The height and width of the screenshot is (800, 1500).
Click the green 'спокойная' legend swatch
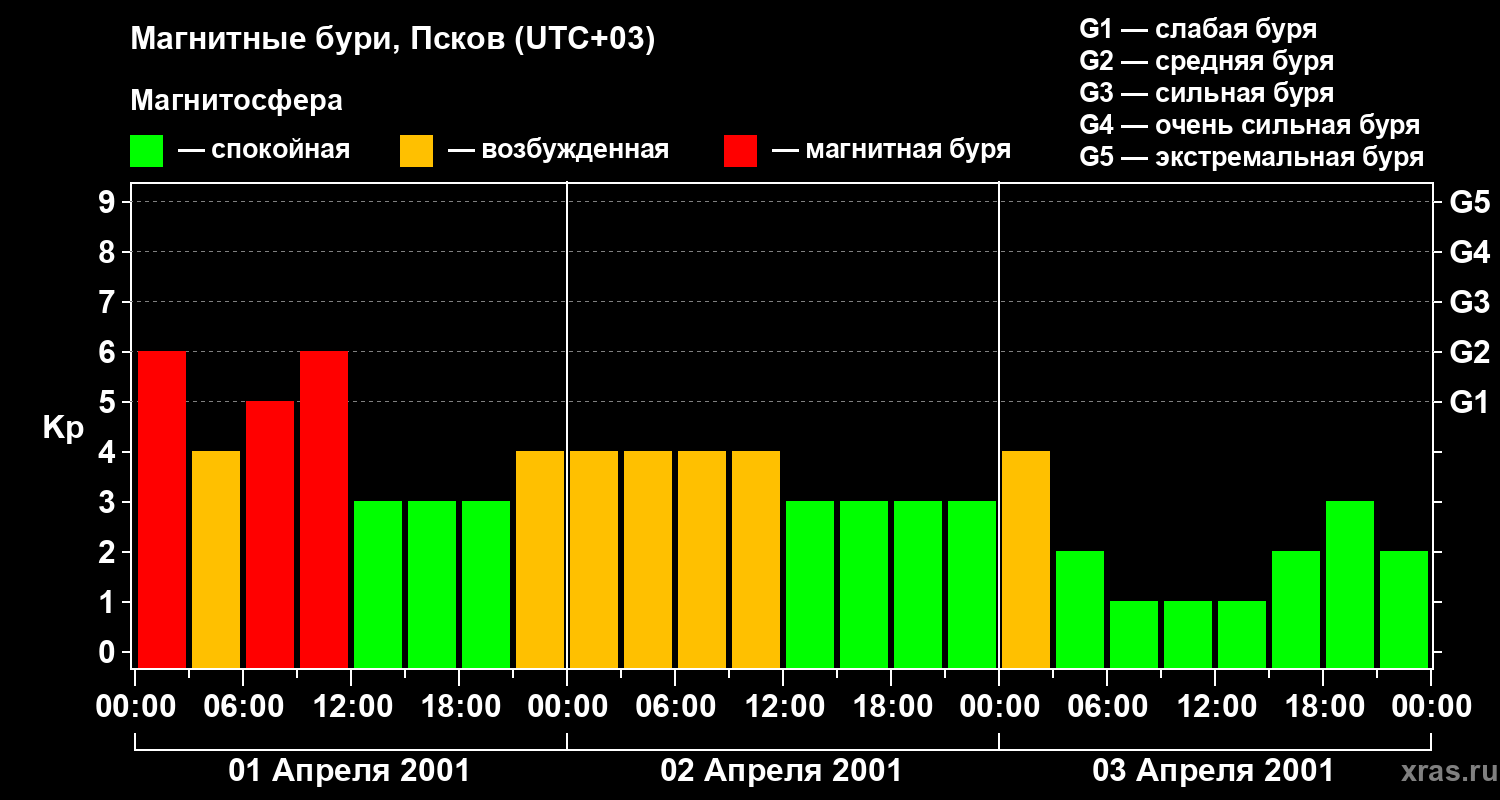point(146,151)
